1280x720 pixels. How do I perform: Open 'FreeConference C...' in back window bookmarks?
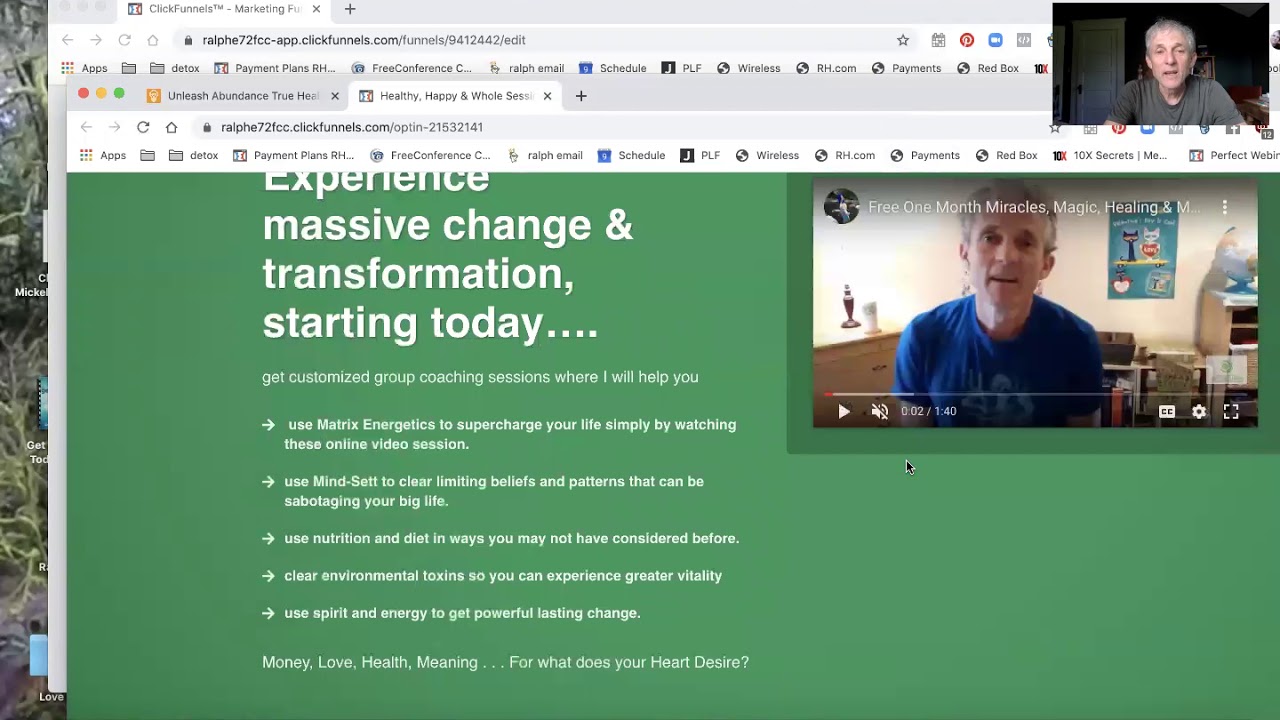click(411, 68)
